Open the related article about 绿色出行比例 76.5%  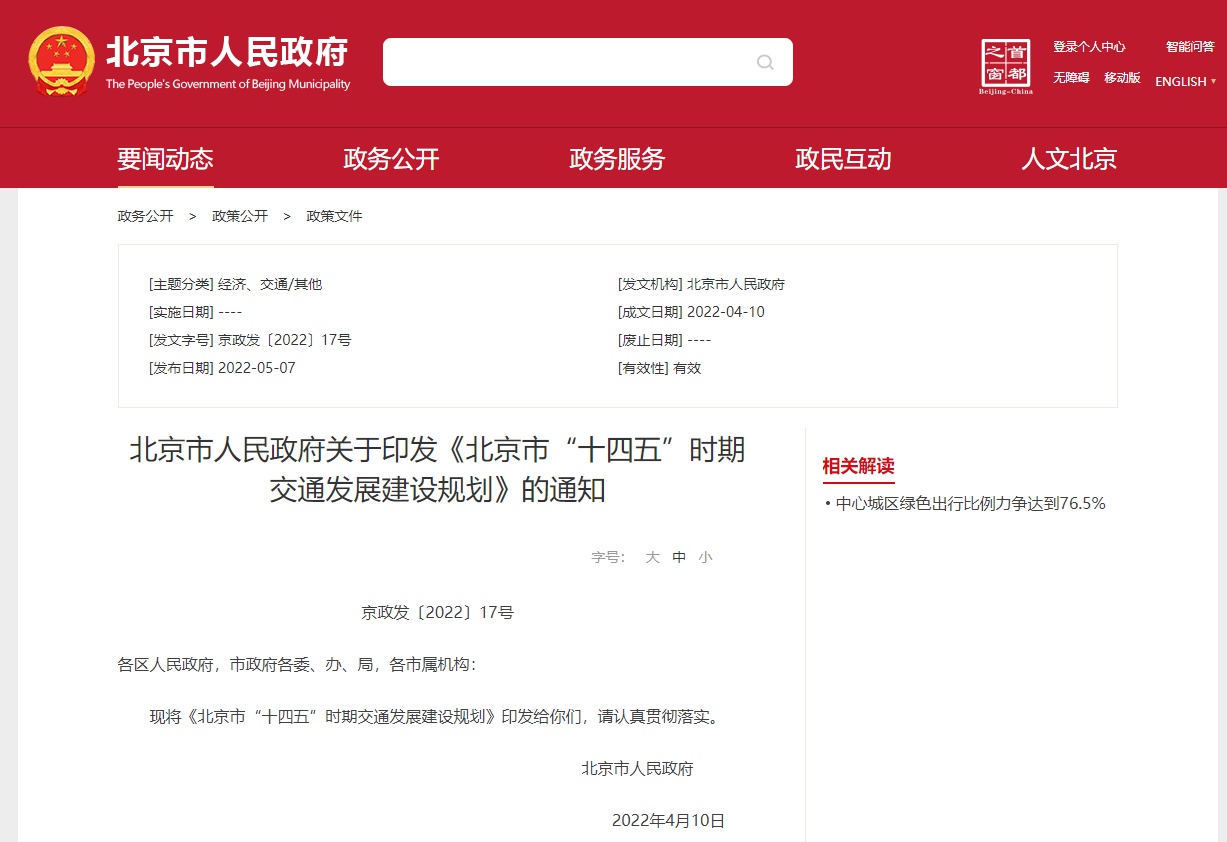pos(970,504)
